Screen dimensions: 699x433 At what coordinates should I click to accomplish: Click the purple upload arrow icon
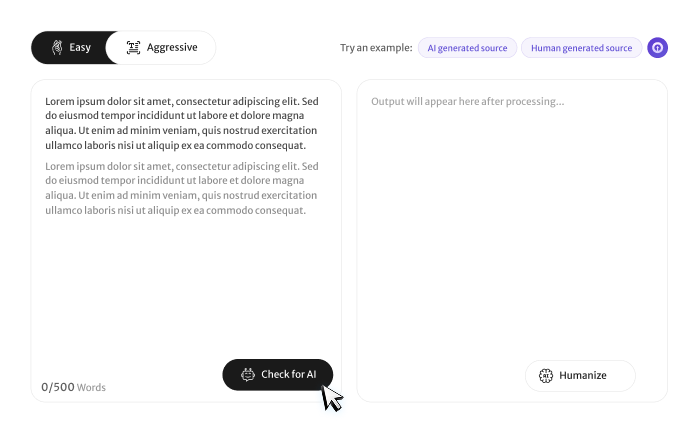tap(657, 48)
